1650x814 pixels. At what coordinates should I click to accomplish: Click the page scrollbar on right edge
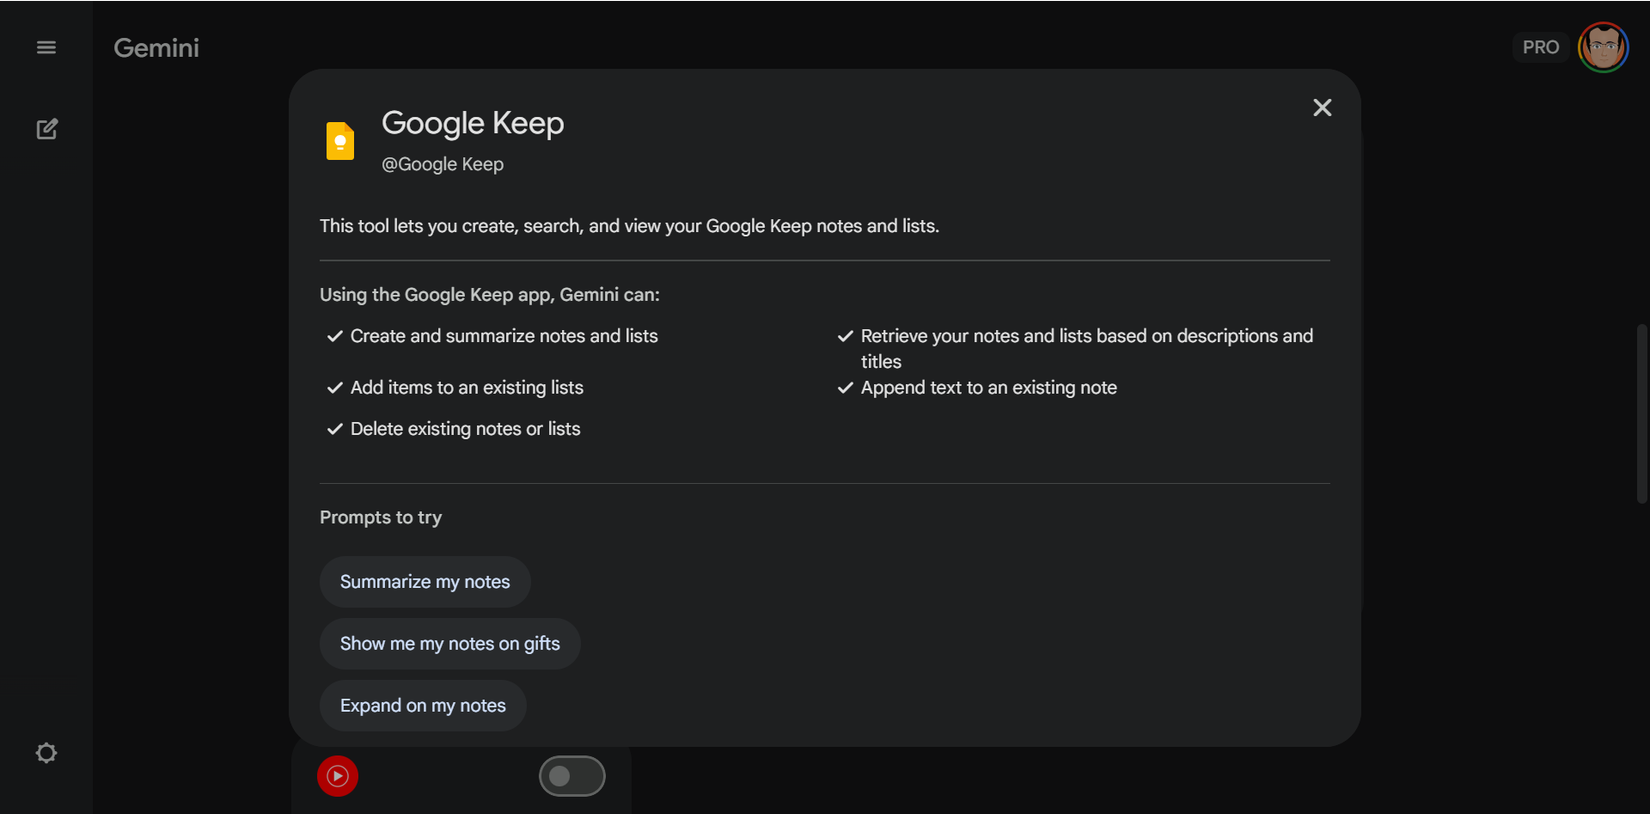pos(1641,413)
